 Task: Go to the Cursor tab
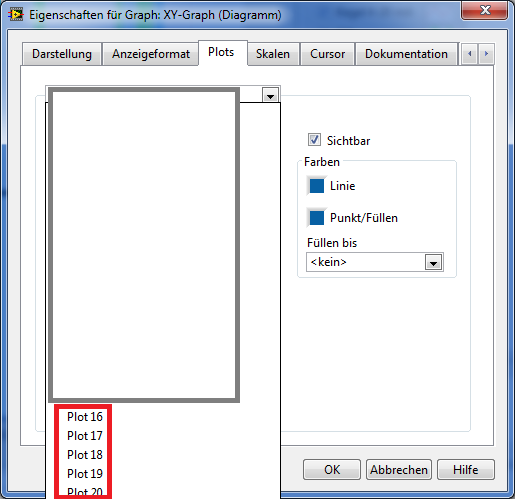point(327,54)
